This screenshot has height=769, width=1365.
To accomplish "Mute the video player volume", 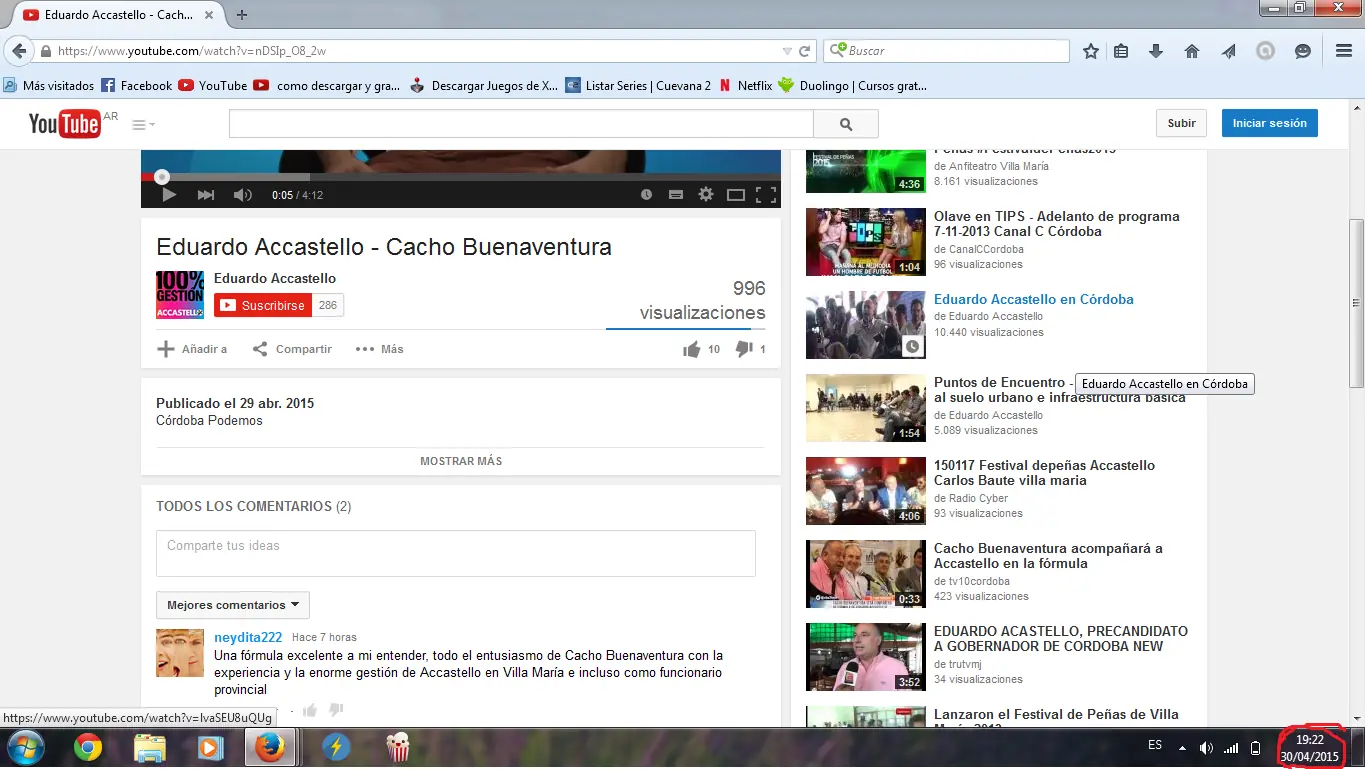I will 242,195.
